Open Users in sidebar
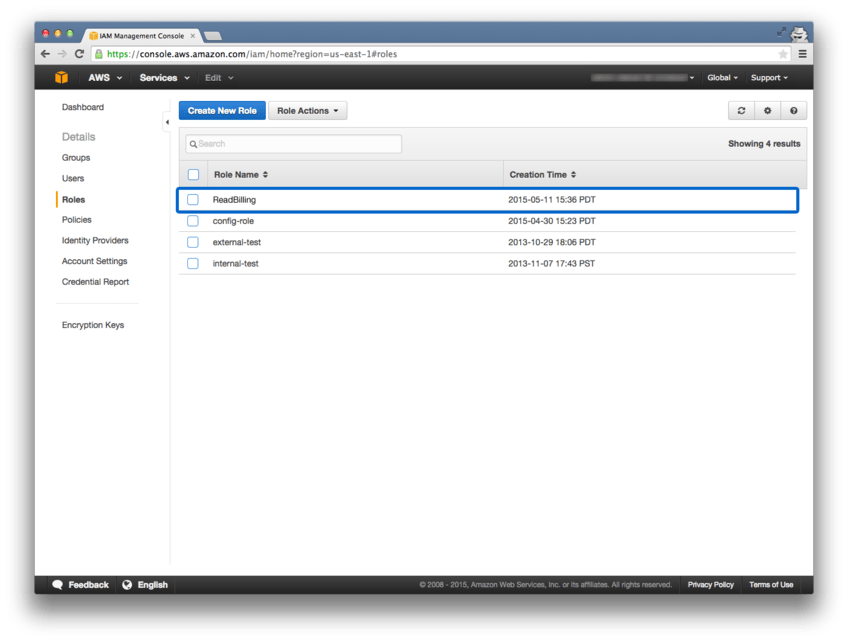 coord(72,178)
